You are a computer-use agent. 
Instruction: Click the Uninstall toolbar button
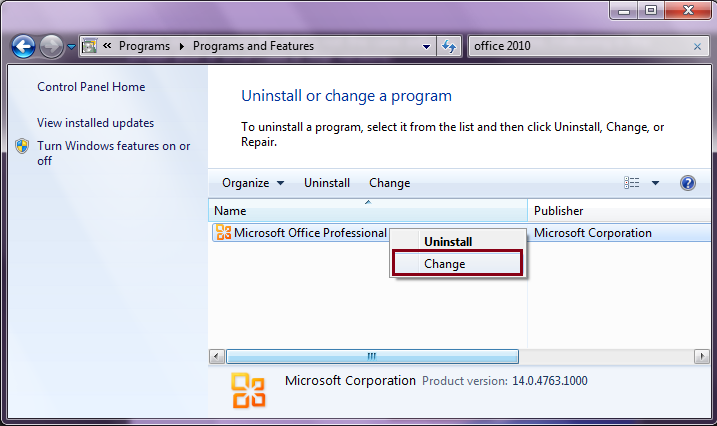tap(327, 183)
